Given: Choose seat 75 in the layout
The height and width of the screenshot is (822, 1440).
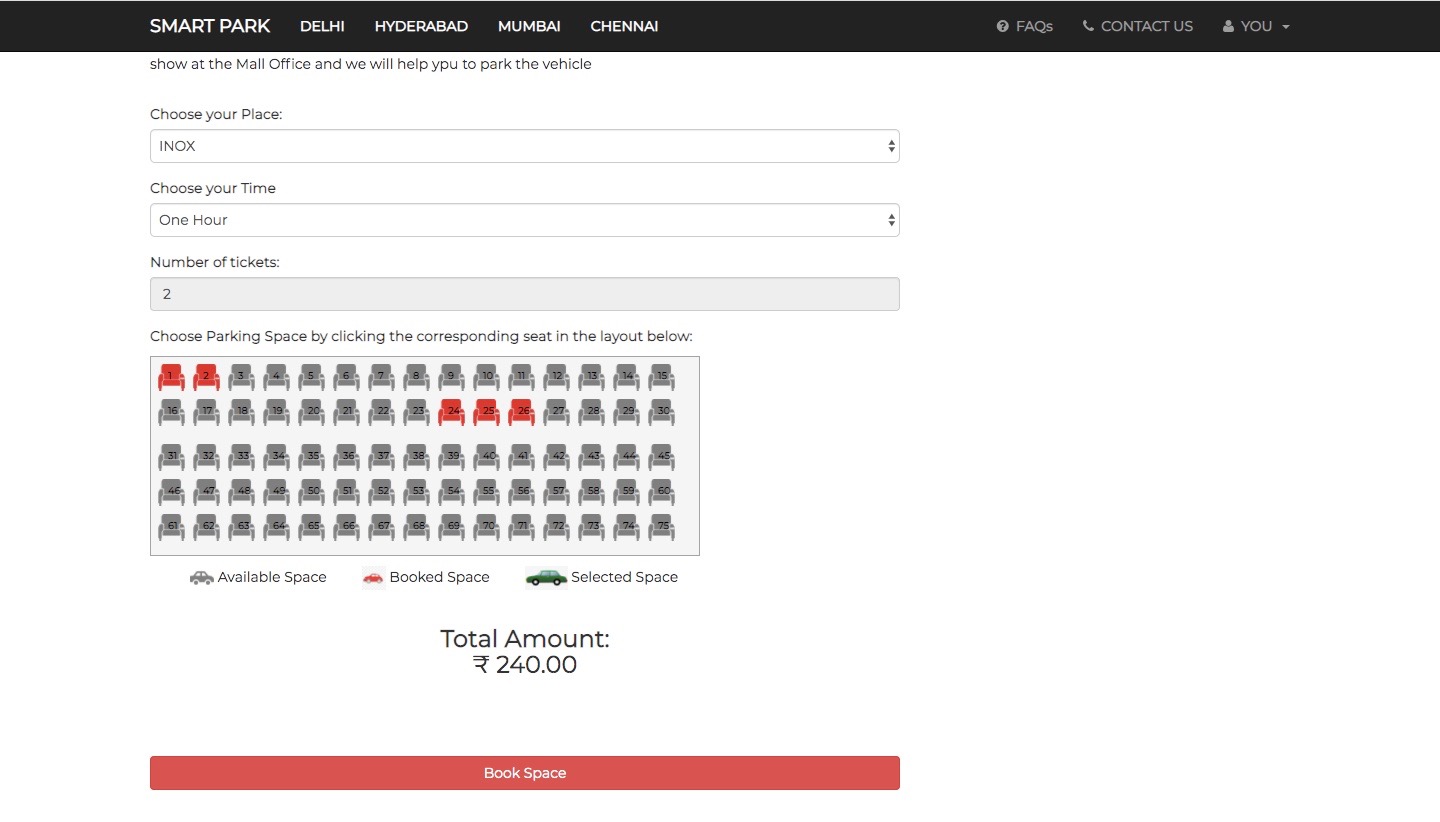Looking at the screenshot, I should [x=661, y=526].
